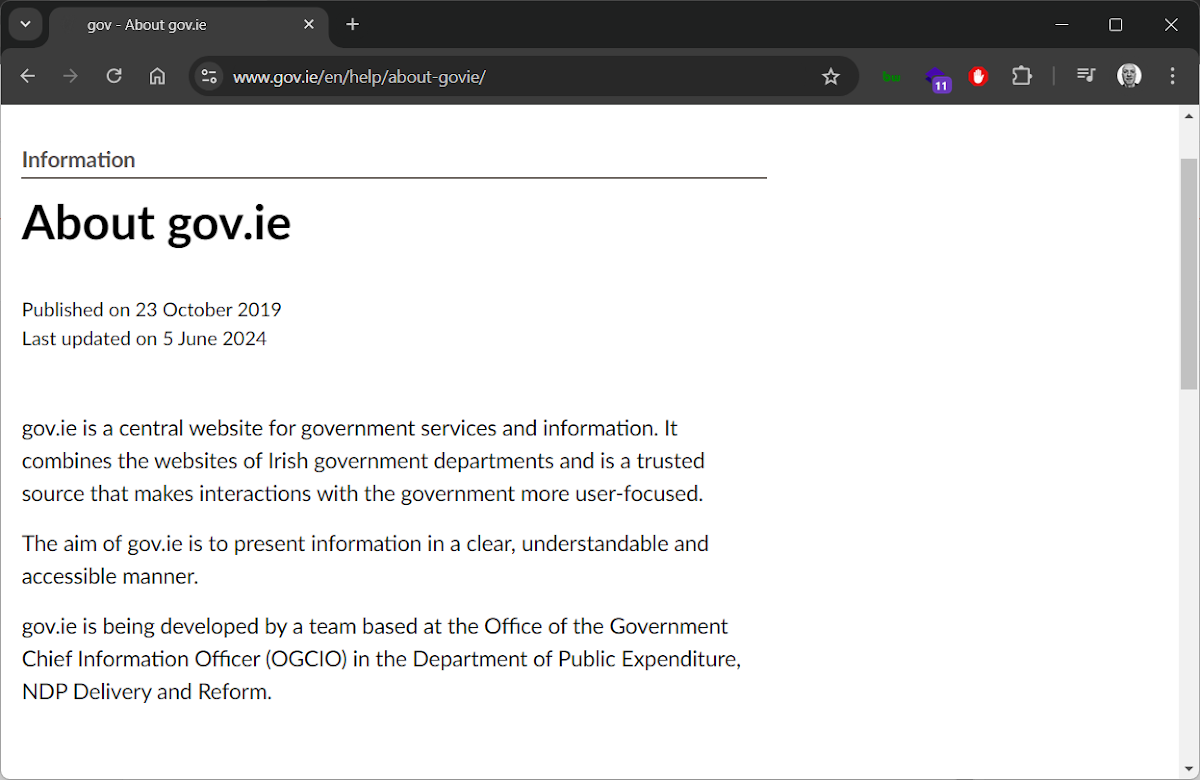Bookmark this page with the star icon

[830, 75]
